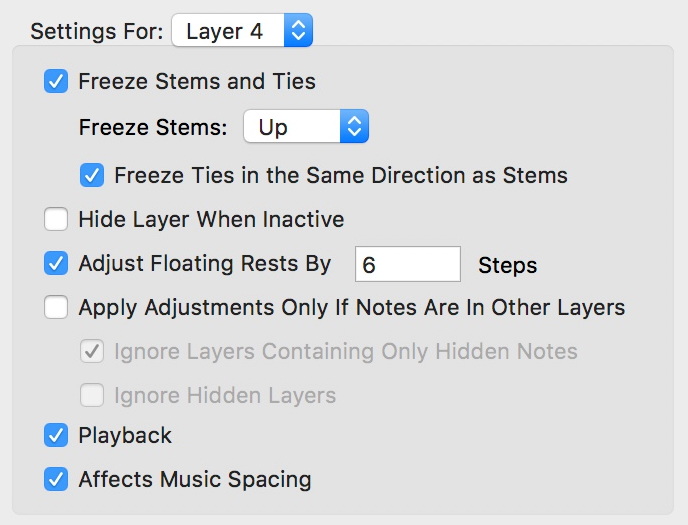This screenshot has width=688, height=525.
Task: Open the Freeze Stems direction dropdown
Action: 306,127
